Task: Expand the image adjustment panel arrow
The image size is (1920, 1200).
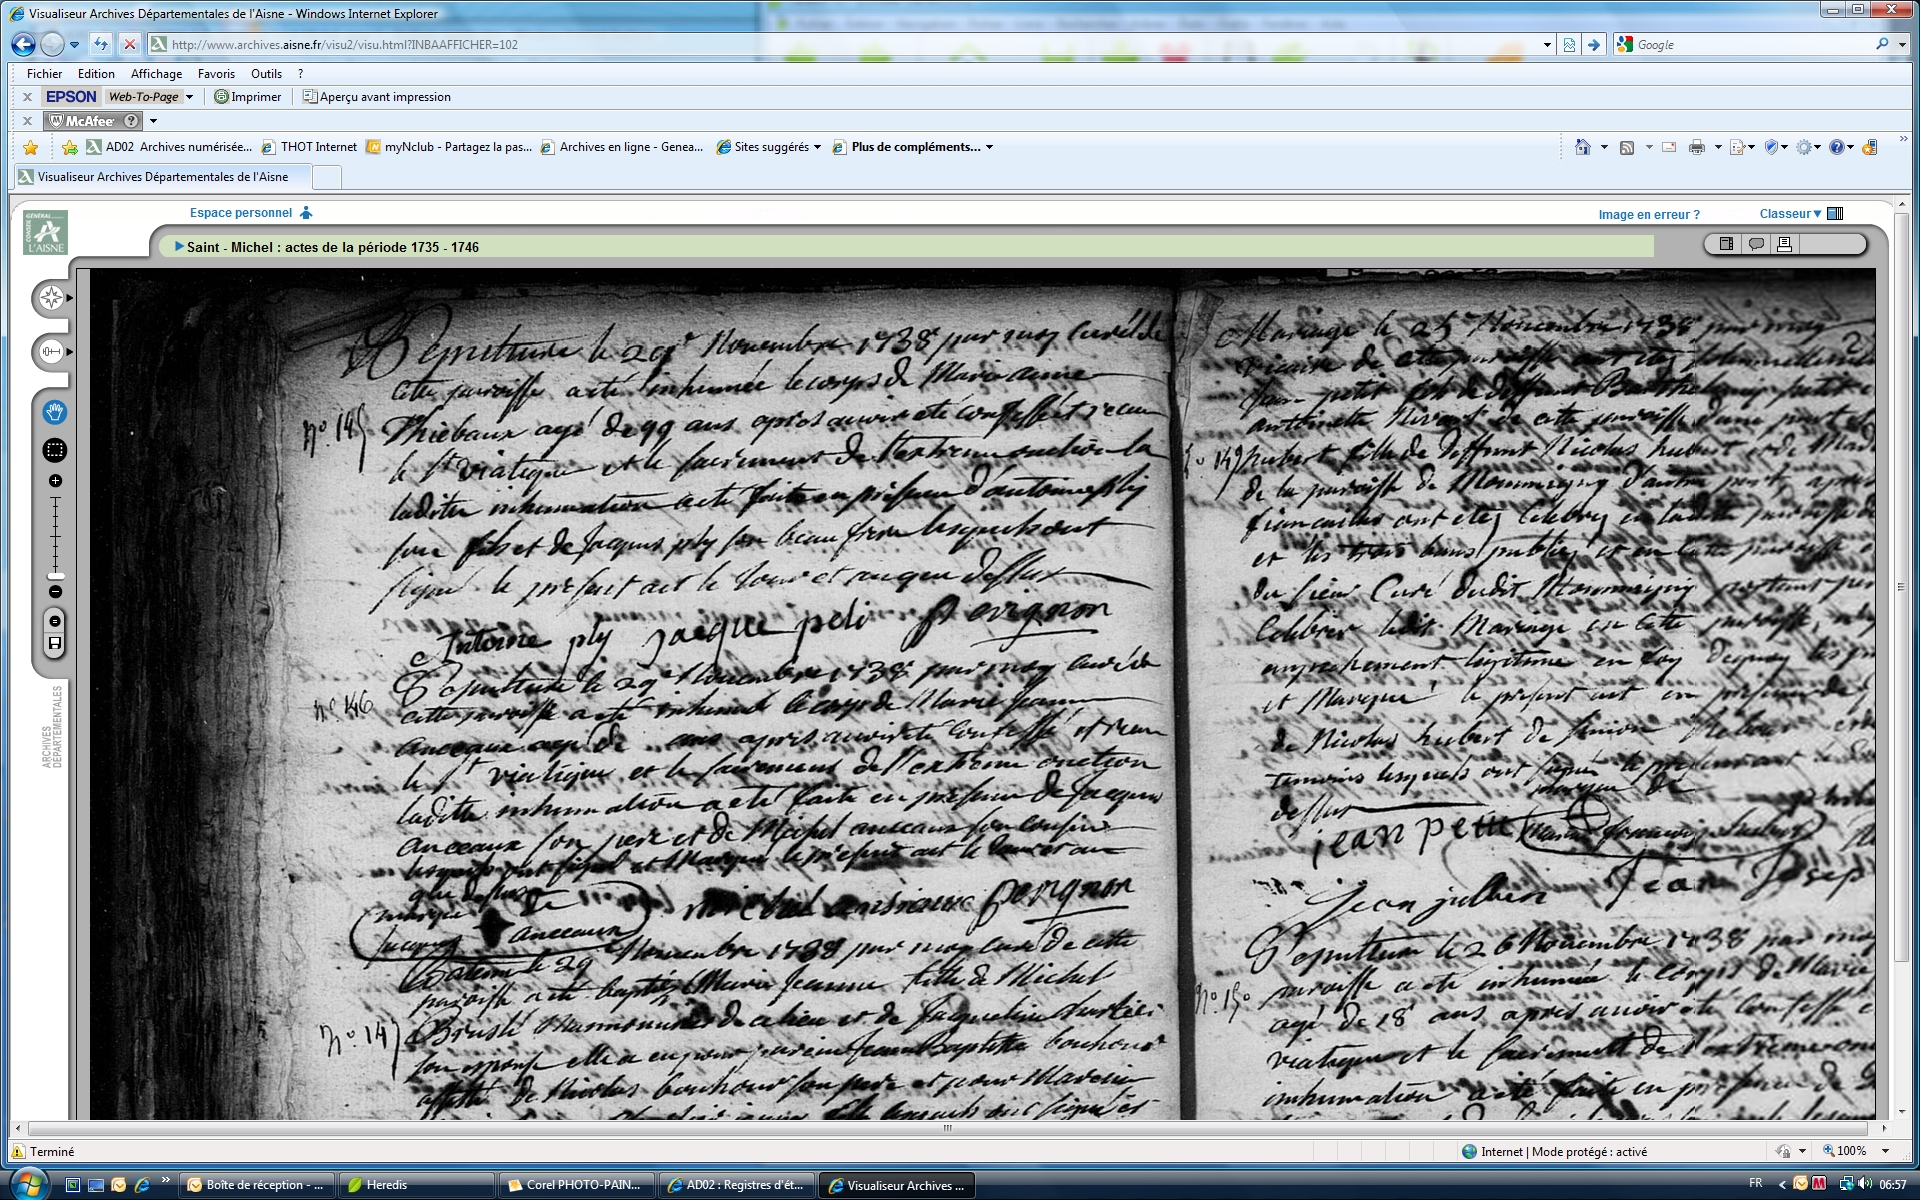Action: point(69,352)
